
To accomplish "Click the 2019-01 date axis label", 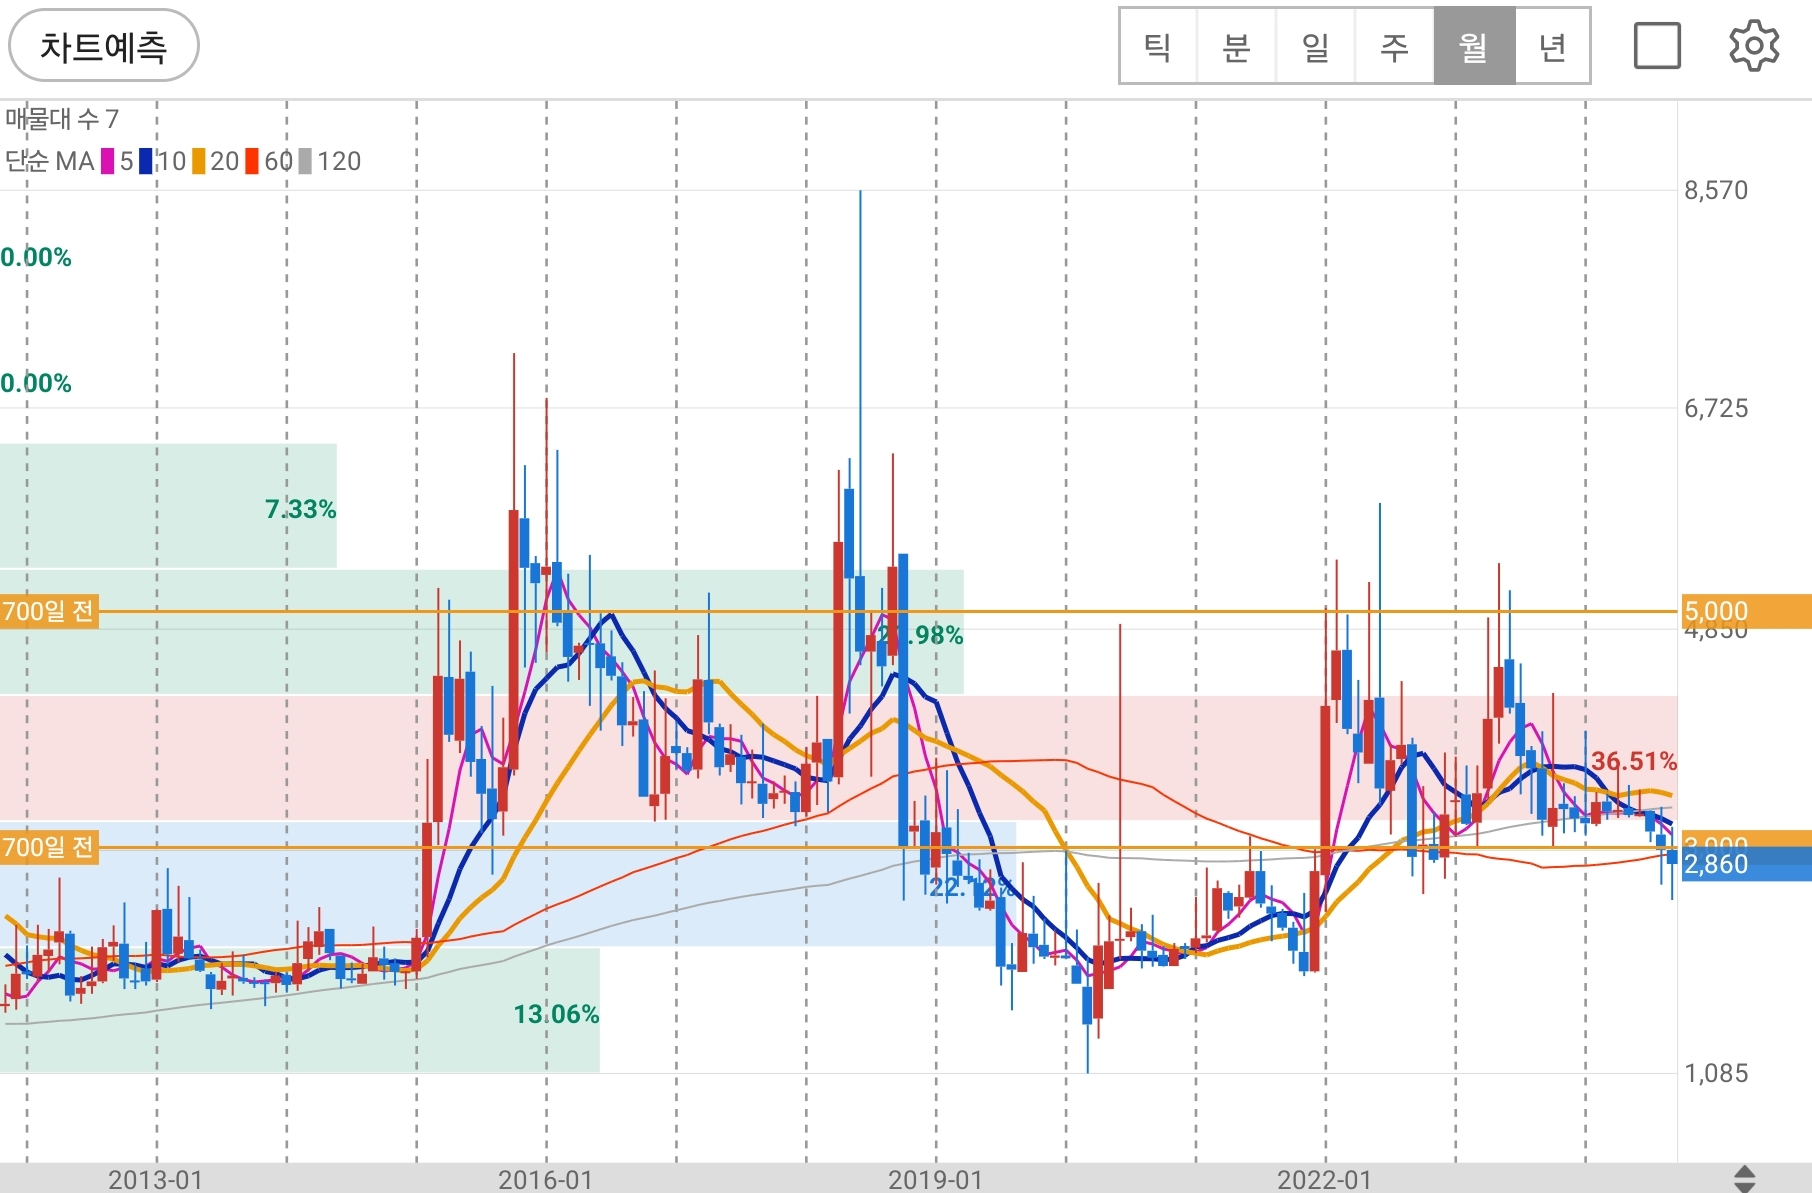I will tap(936, 1180).
